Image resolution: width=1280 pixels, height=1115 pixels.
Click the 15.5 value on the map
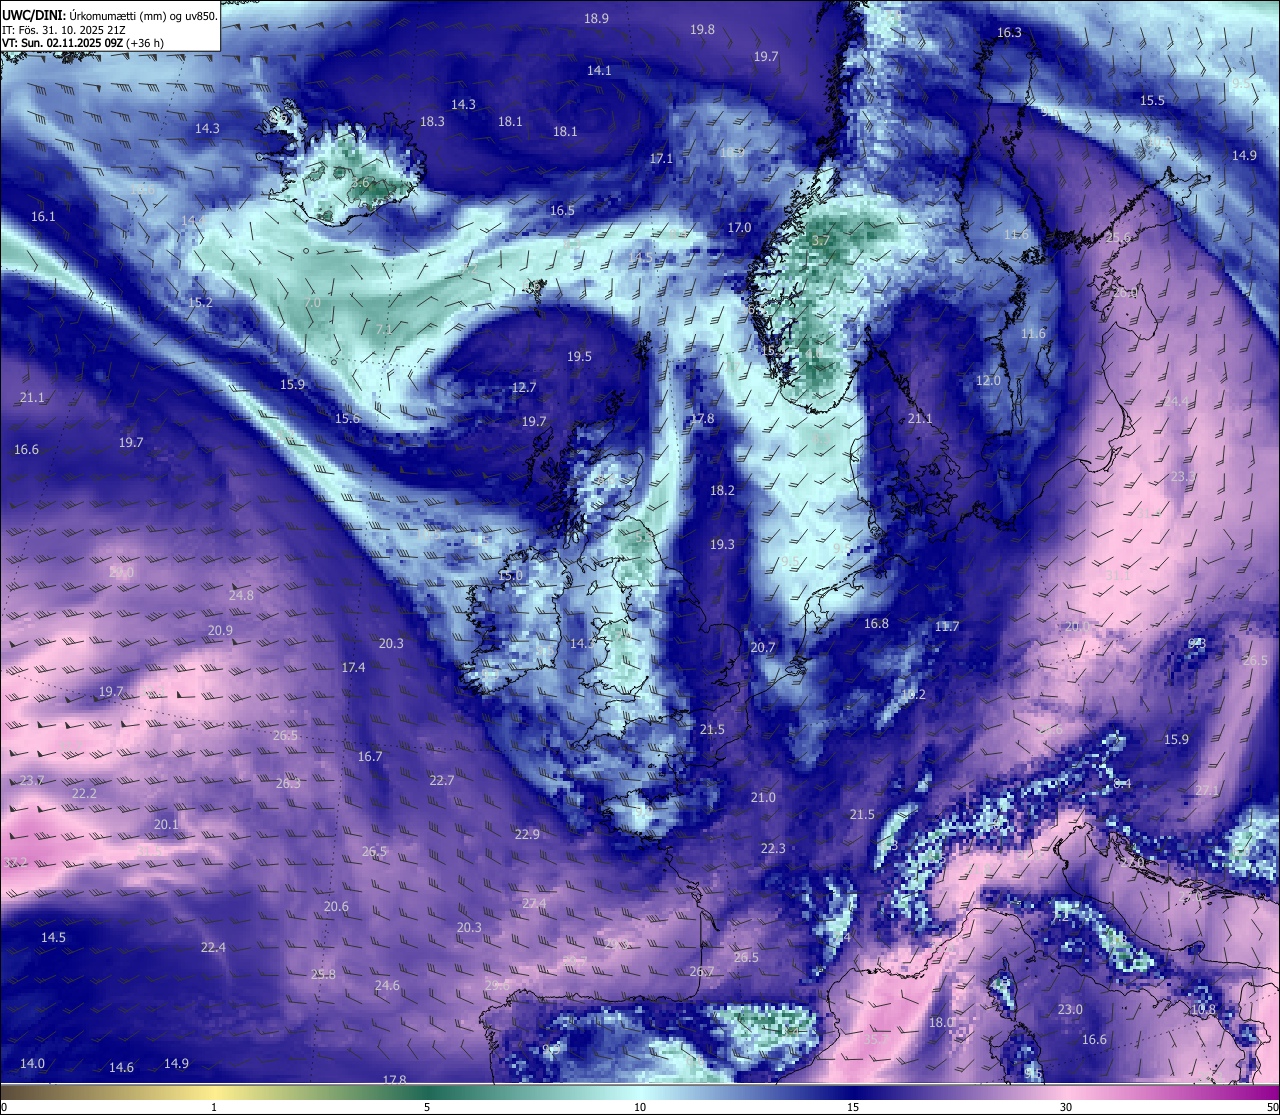(x=1153, y=101)
